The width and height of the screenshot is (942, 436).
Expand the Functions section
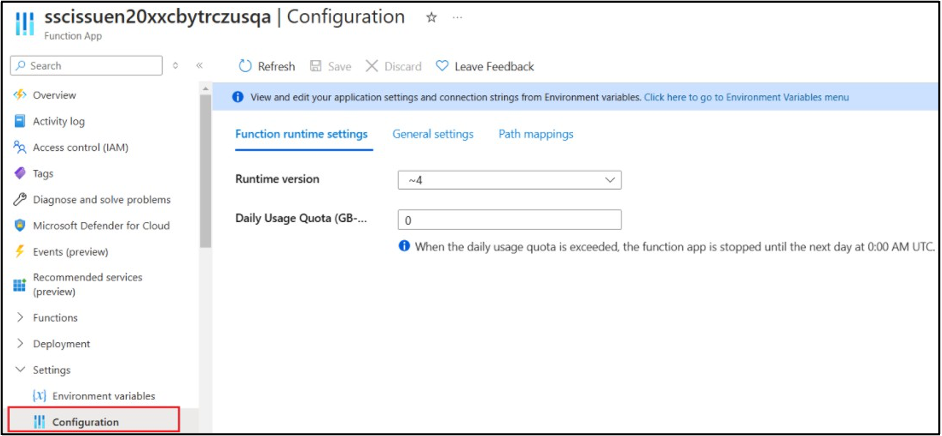pos(20,318)
